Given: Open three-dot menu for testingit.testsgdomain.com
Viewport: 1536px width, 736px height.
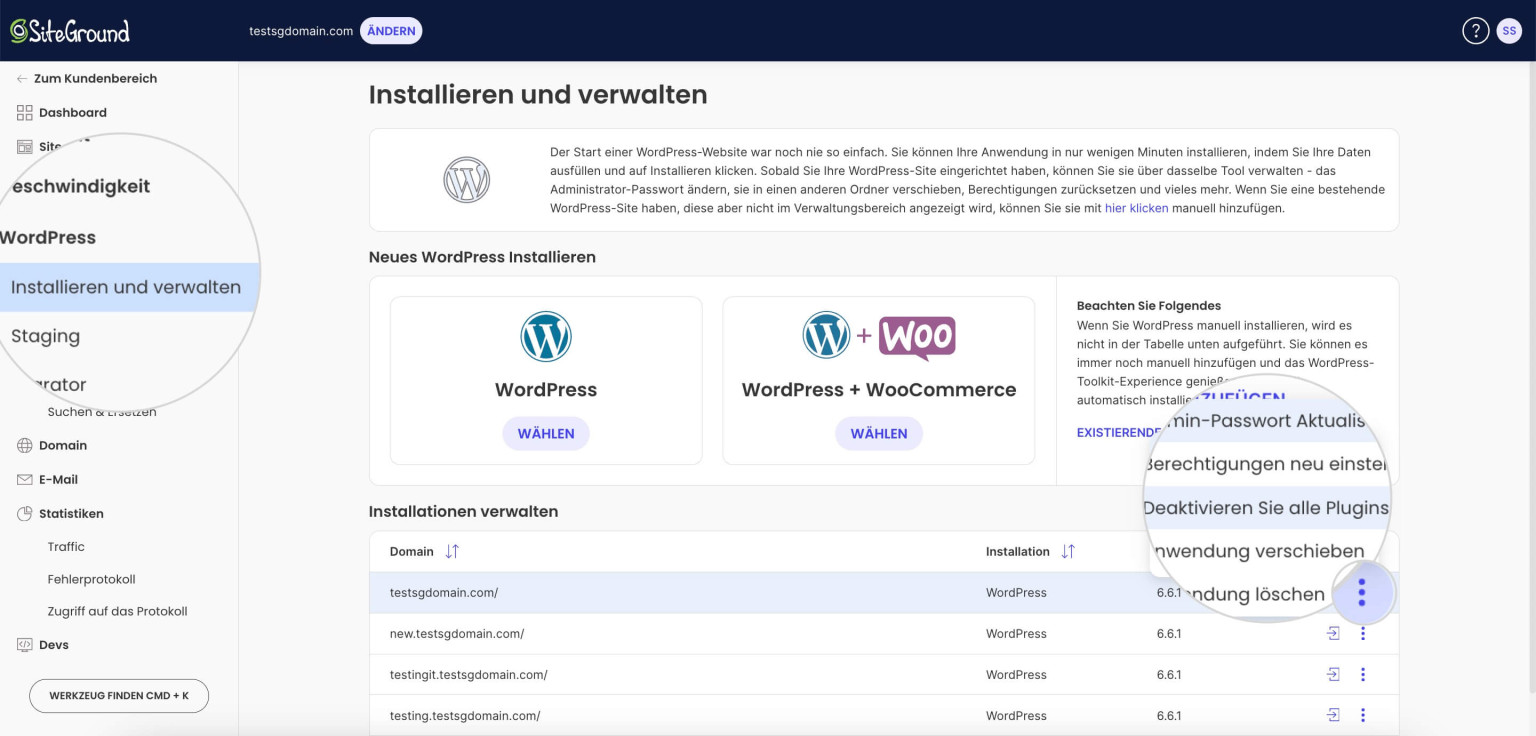Looking at the screenshot, I should pyautogui.click(x=1362, y=675).
